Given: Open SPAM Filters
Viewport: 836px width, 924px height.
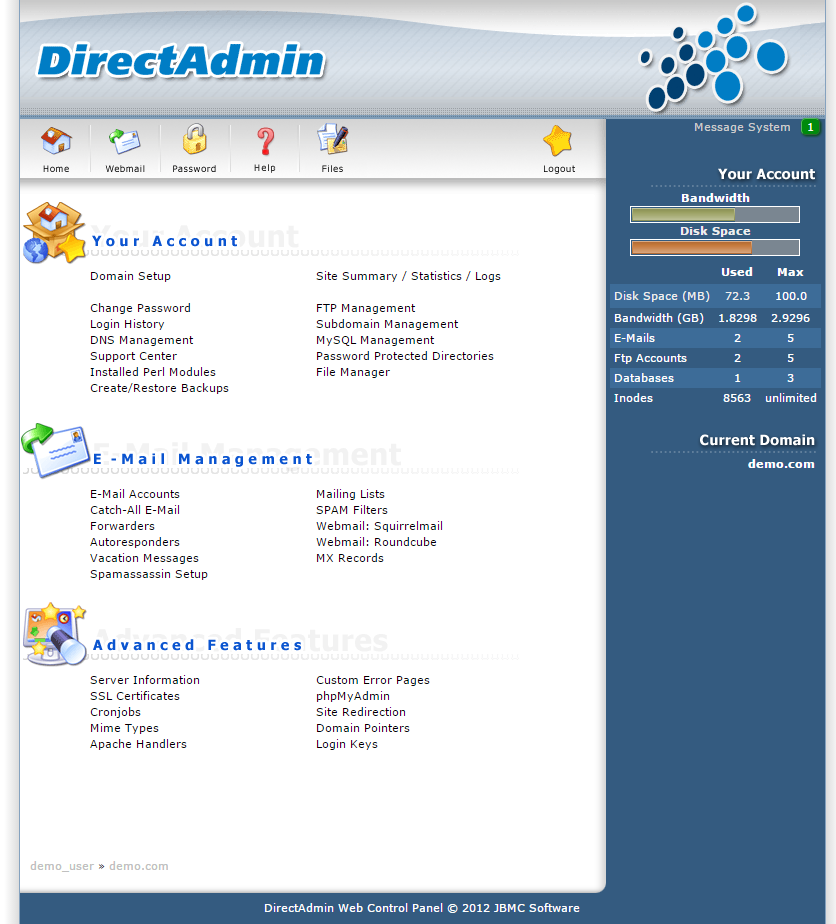Looking at the screenshot, I should tap(352, 510).
